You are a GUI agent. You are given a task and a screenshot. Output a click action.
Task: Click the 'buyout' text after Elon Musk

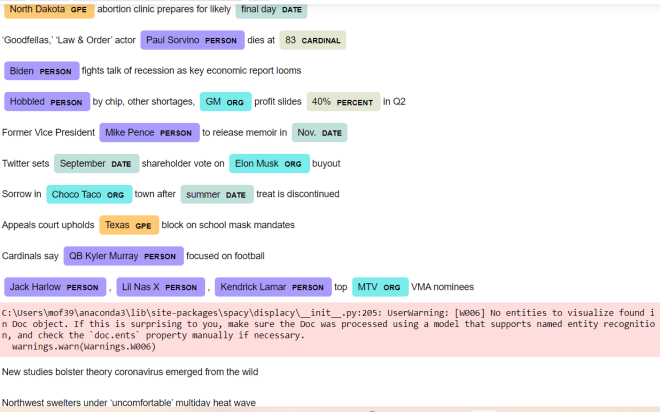[326, 163]
